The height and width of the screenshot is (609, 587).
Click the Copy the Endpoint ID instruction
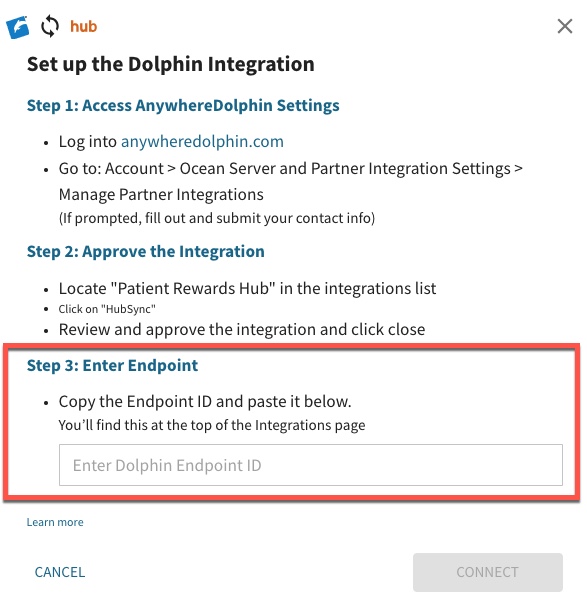205,402
